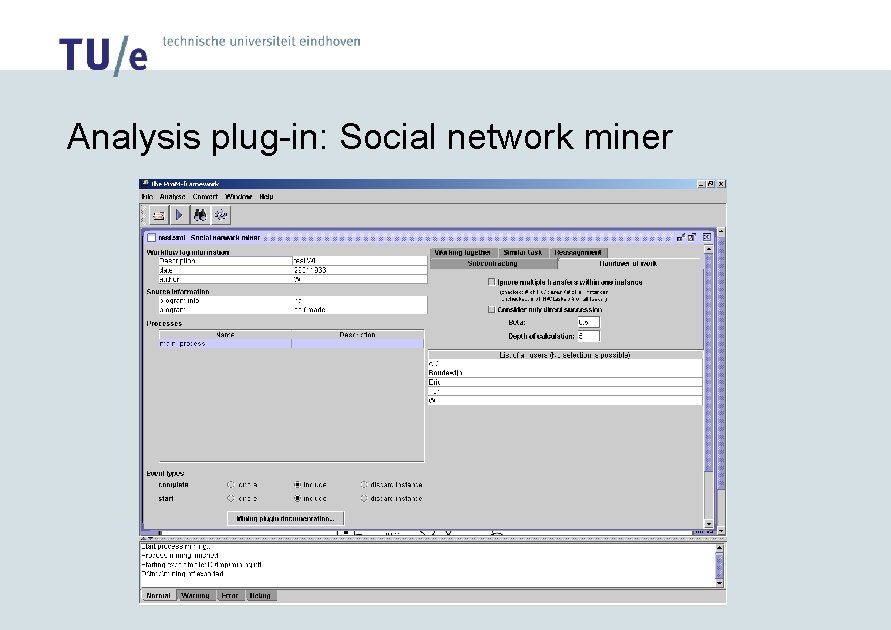Select "ignore" for the start event type
Image resolution: width=891 pixels, height=630 pixels.
coord(229,499)
